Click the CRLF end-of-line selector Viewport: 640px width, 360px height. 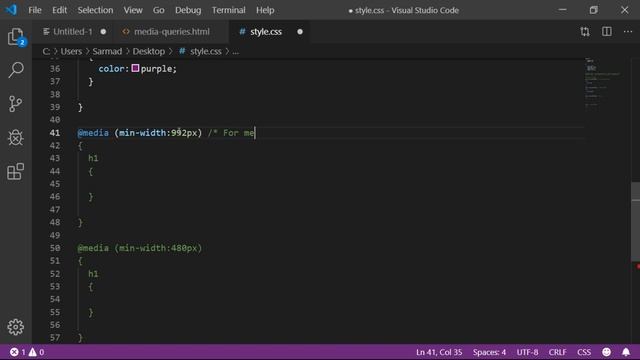click(557, 352)
